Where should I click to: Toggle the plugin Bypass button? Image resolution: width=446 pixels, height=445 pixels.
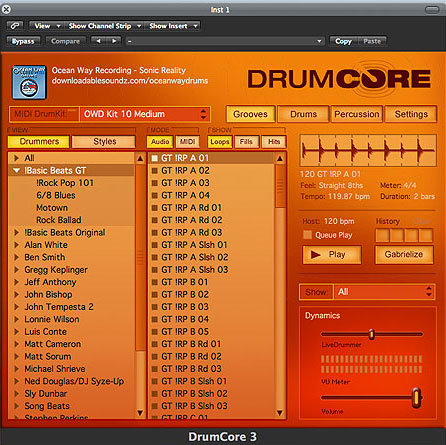pos(23,41)
